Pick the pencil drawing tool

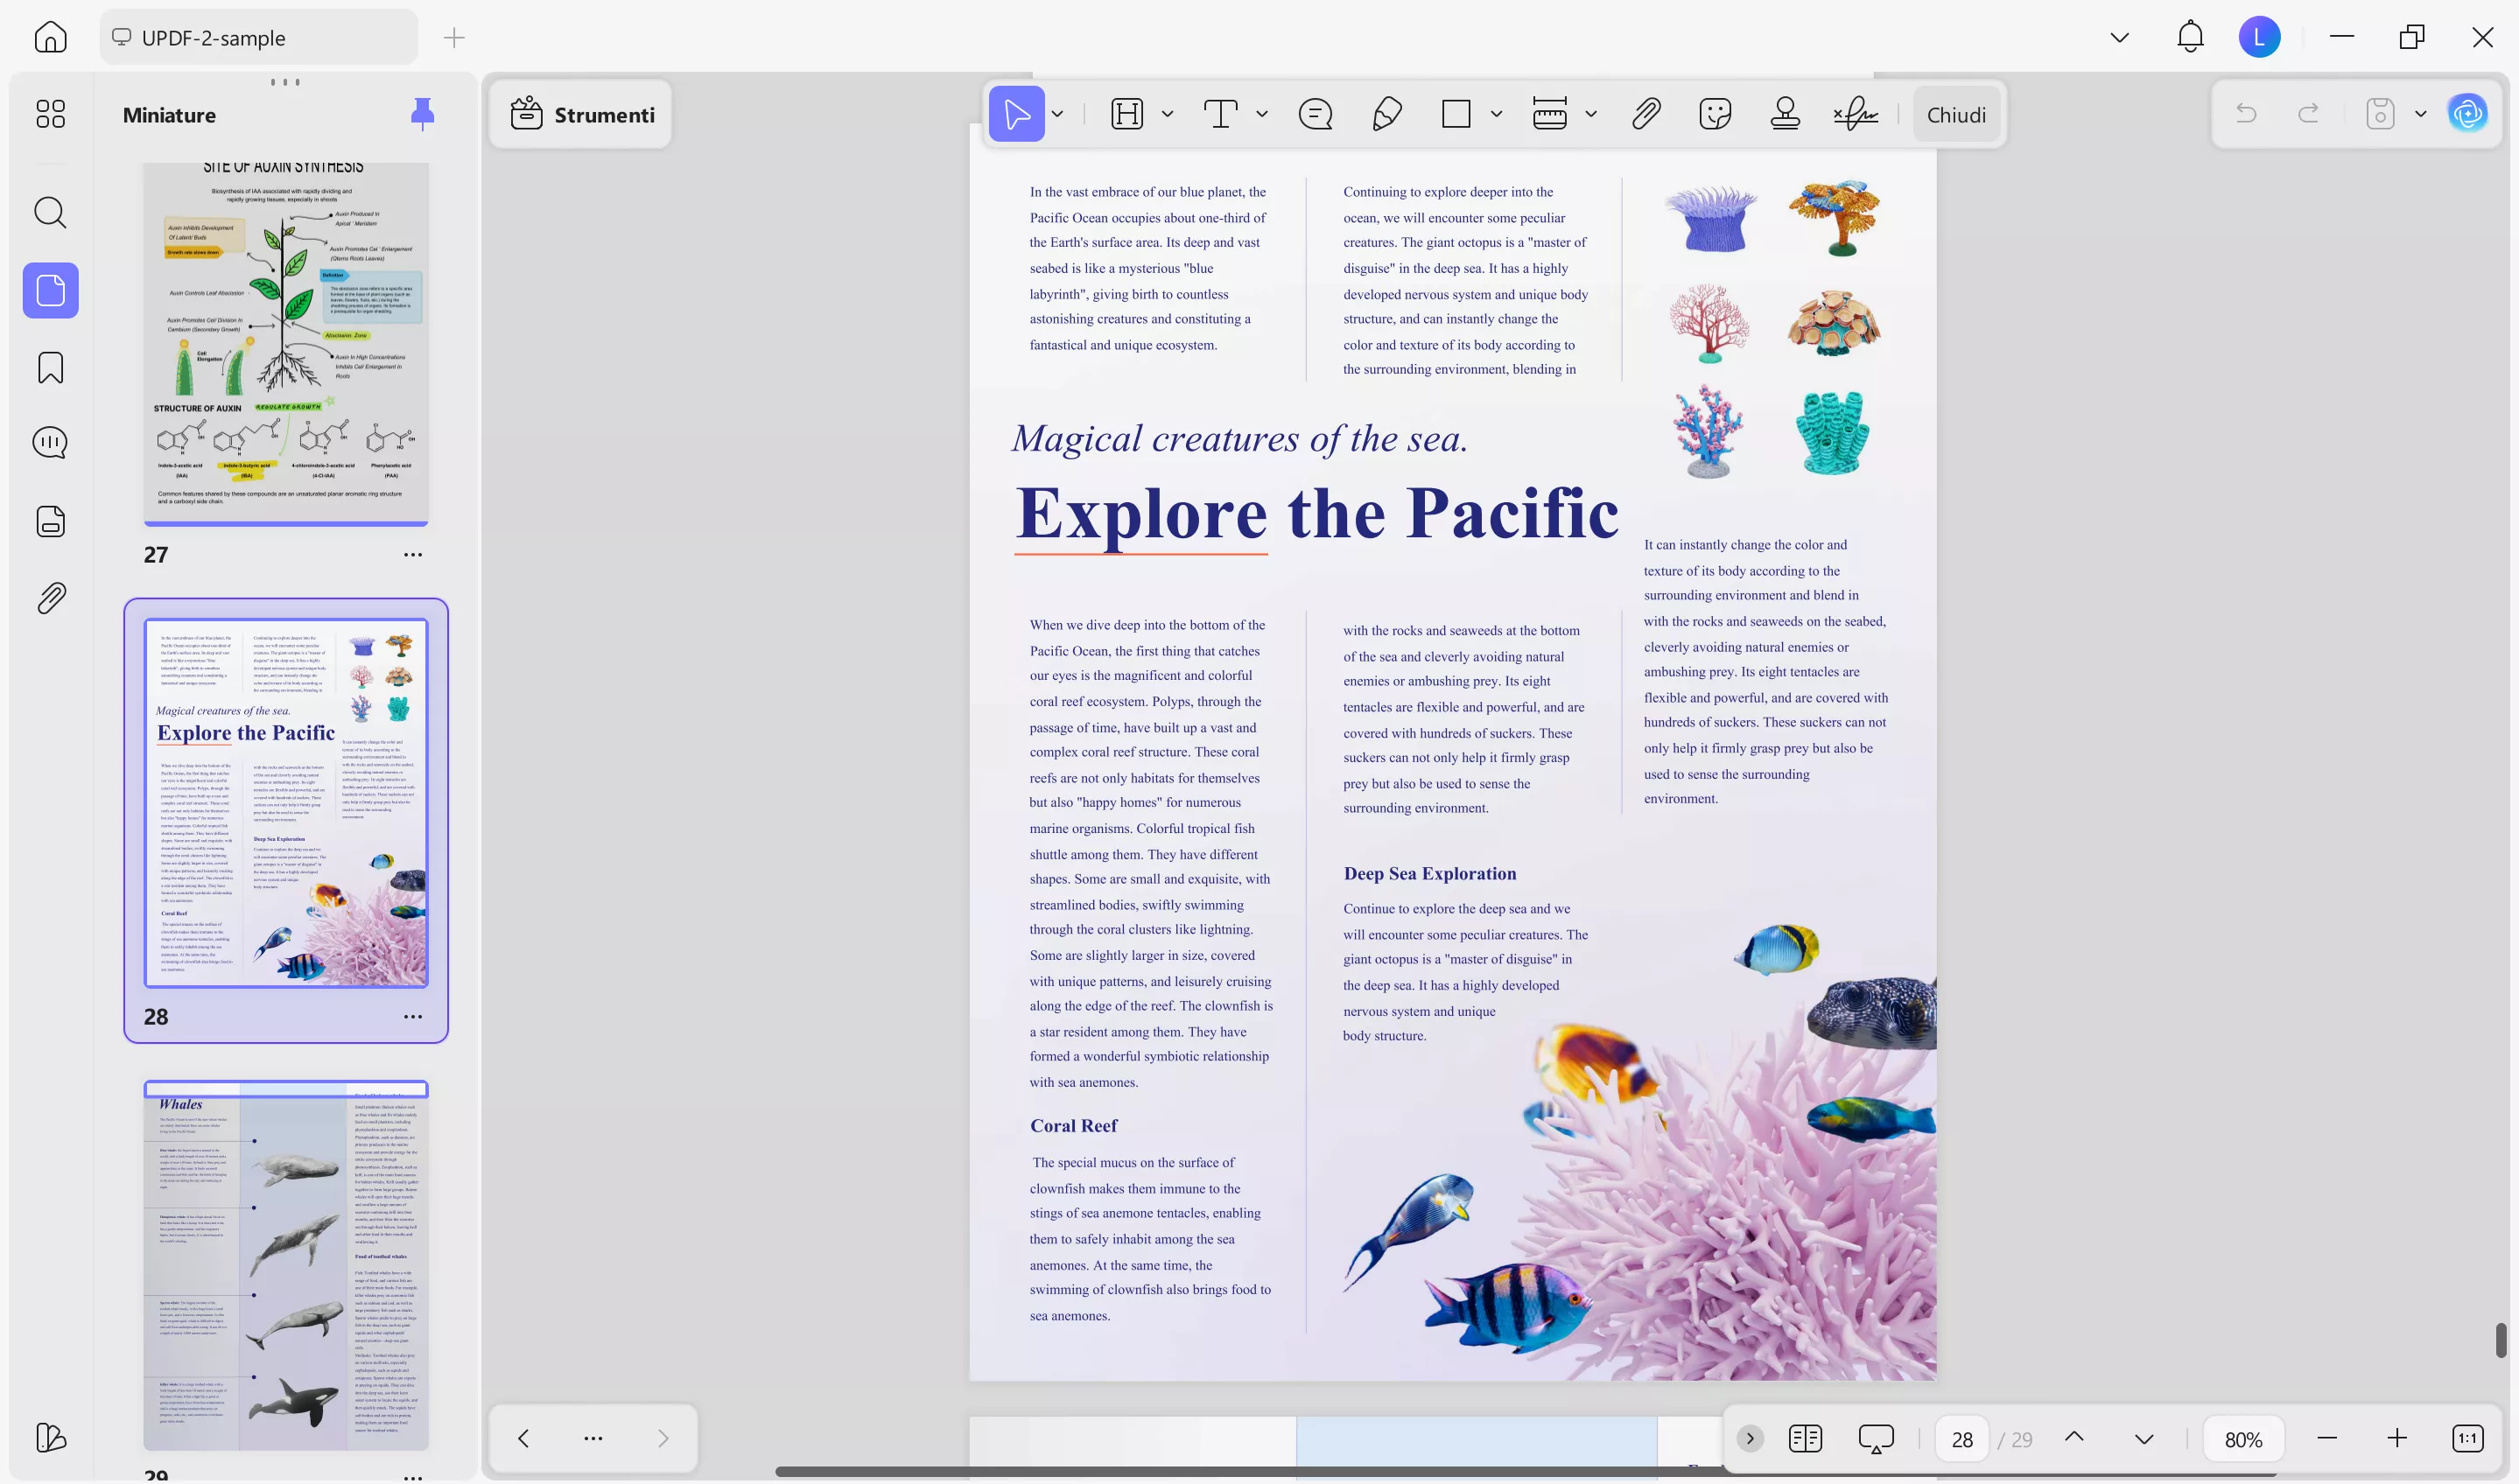[x=1386, y=114]
